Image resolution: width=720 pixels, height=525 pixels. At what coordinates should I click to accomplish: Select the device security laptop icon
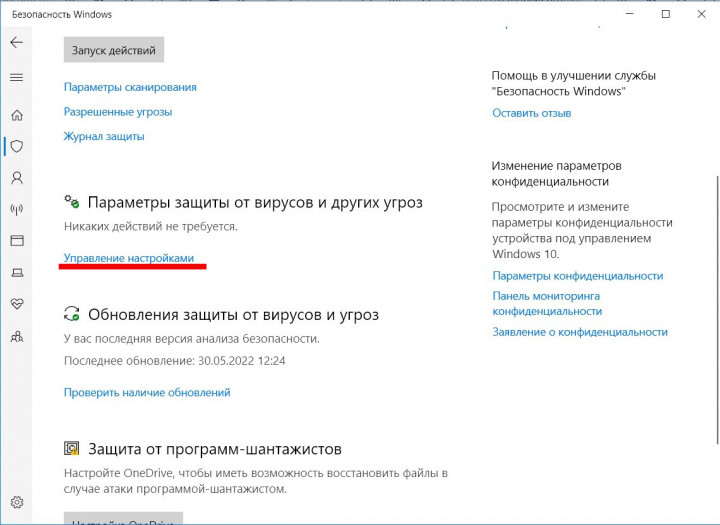16,272
